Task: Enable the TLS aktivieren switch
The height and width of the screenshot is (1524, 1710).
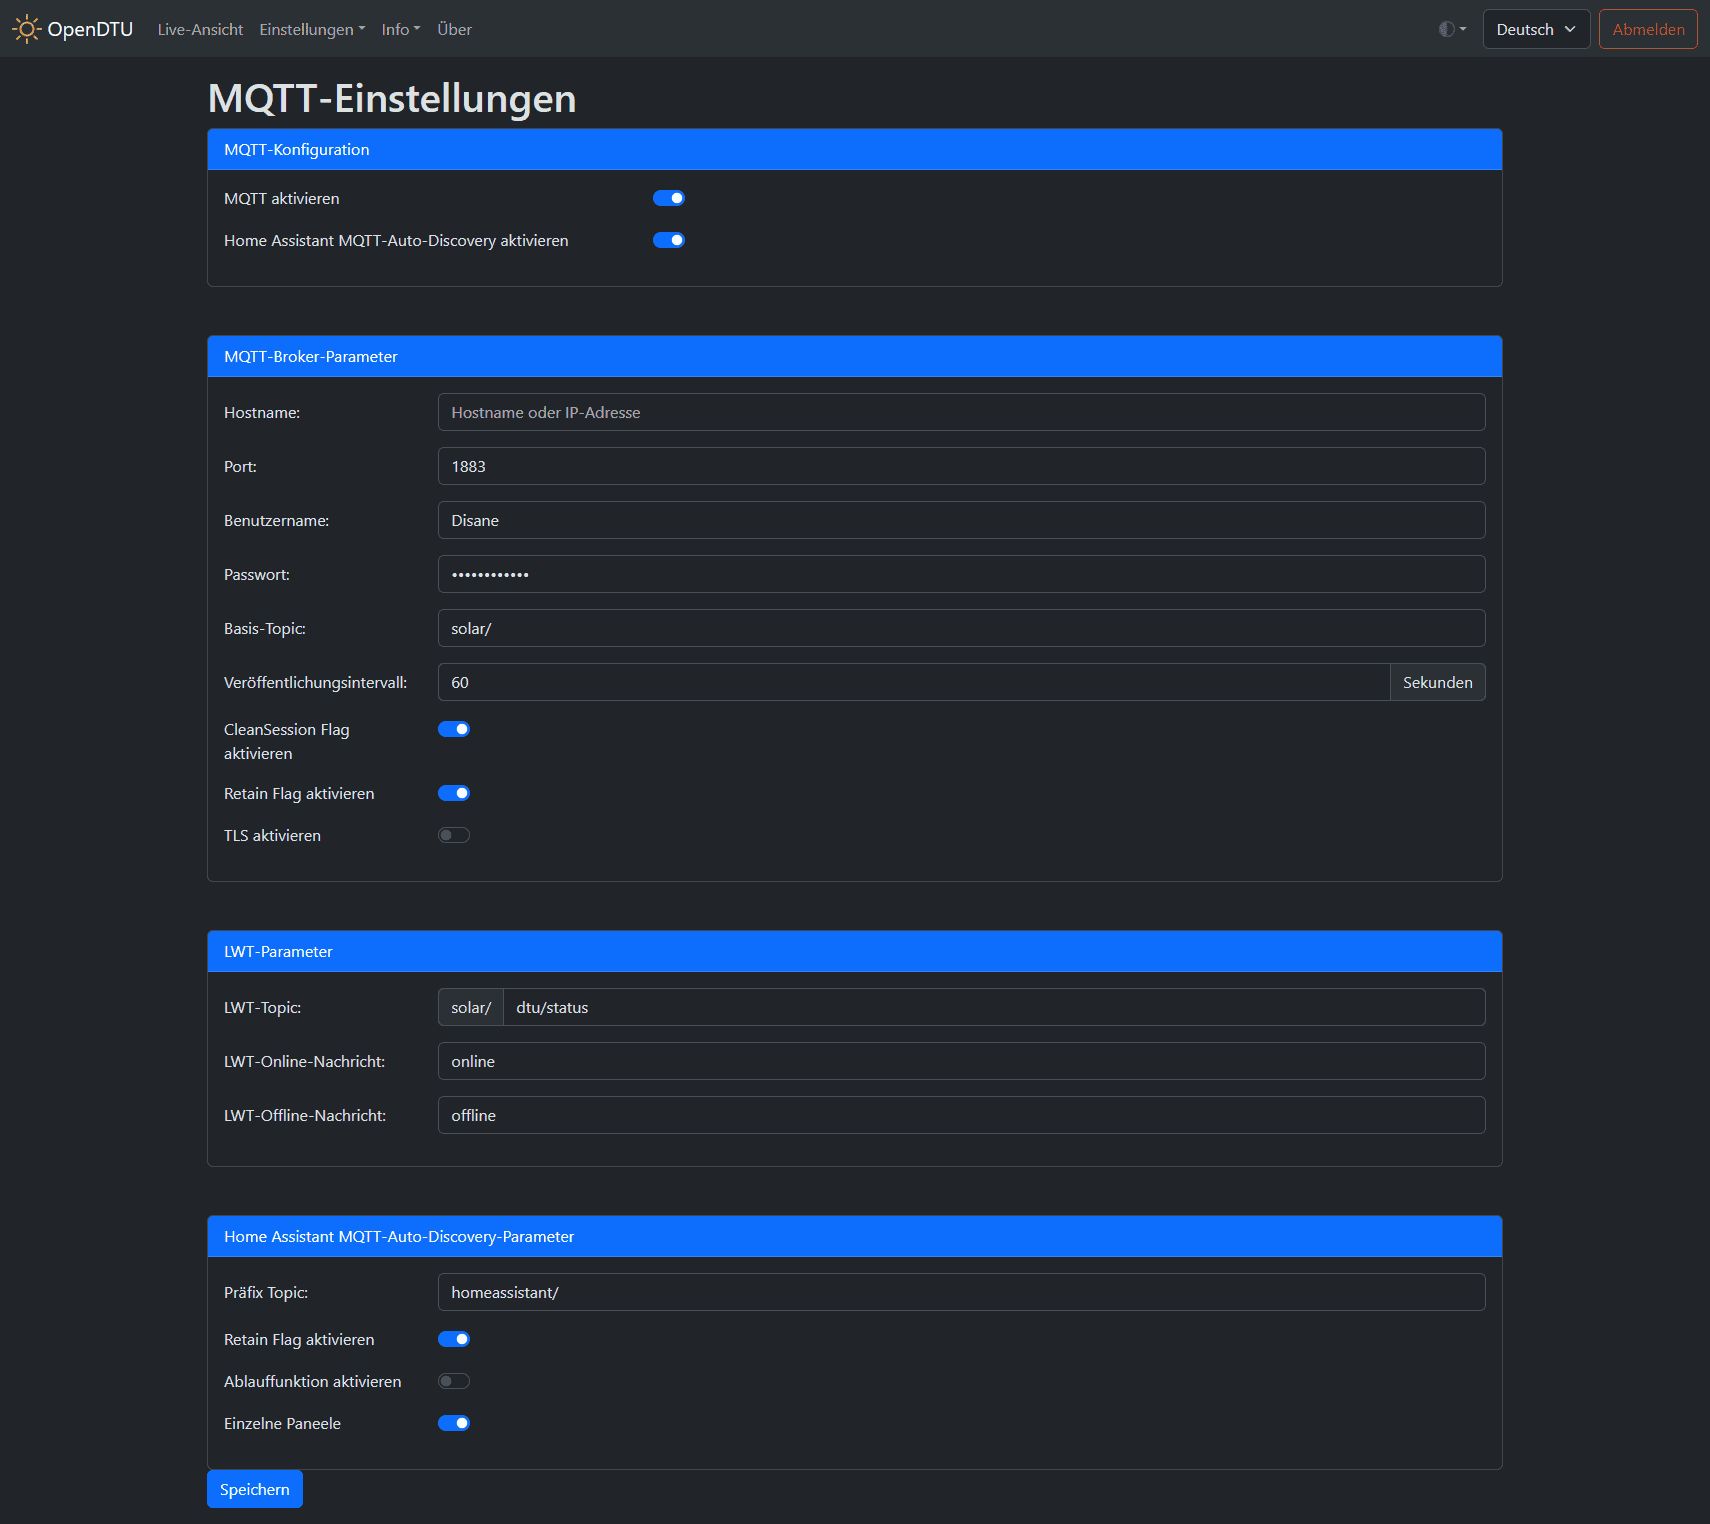Action: (x=453, y=835)
